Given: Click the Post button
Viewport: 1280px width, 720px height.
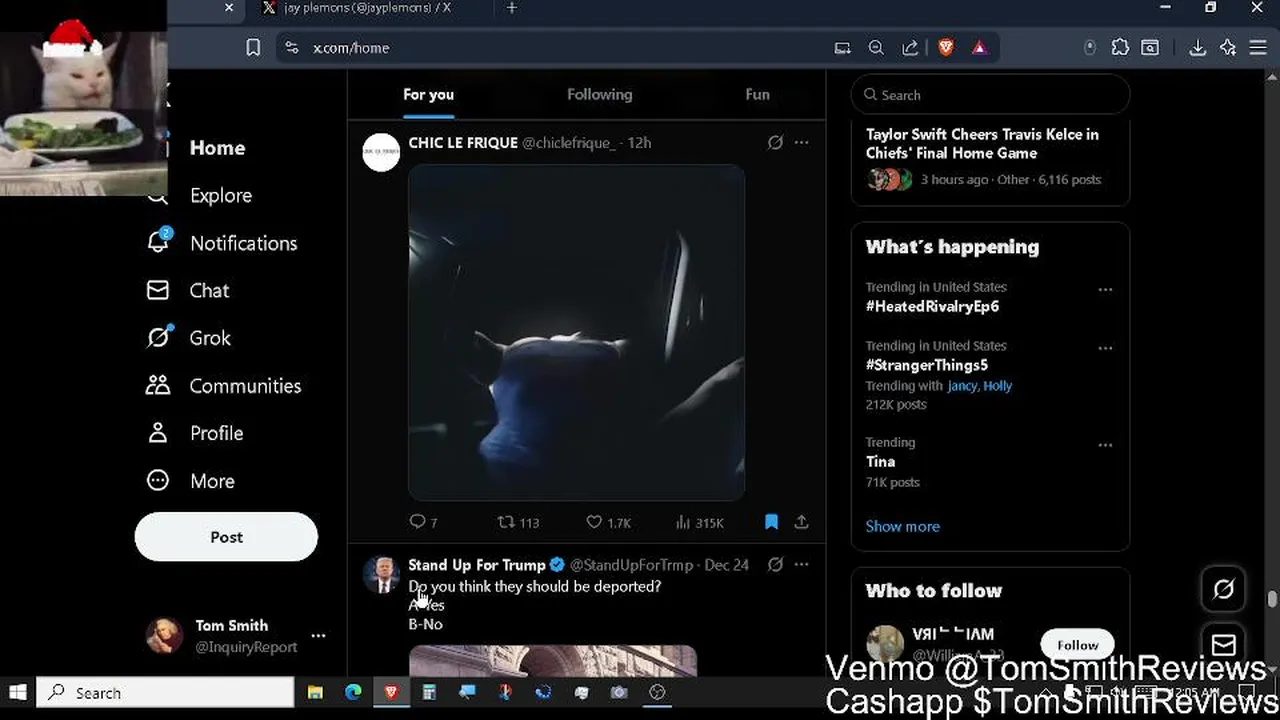Looking at the screenshot, I should 226,537.
